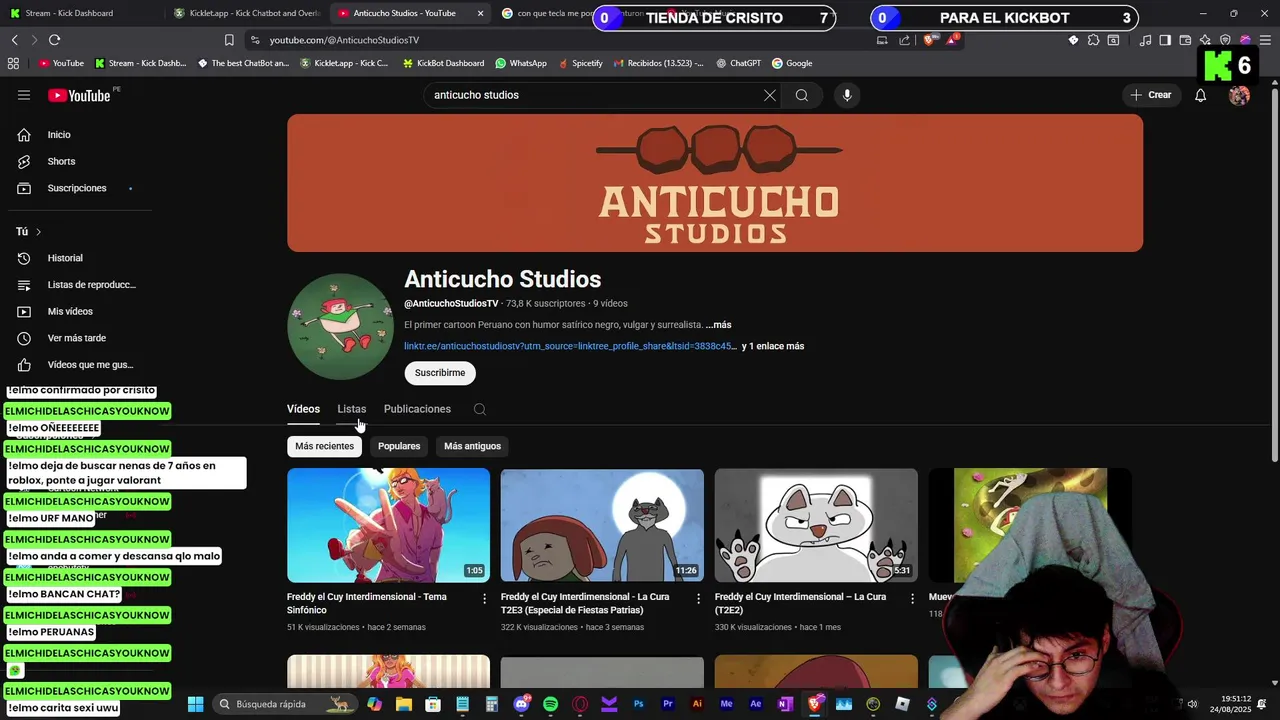Open Discord from the taskbar
1280x720 pixels.
(x=521, y=704)
